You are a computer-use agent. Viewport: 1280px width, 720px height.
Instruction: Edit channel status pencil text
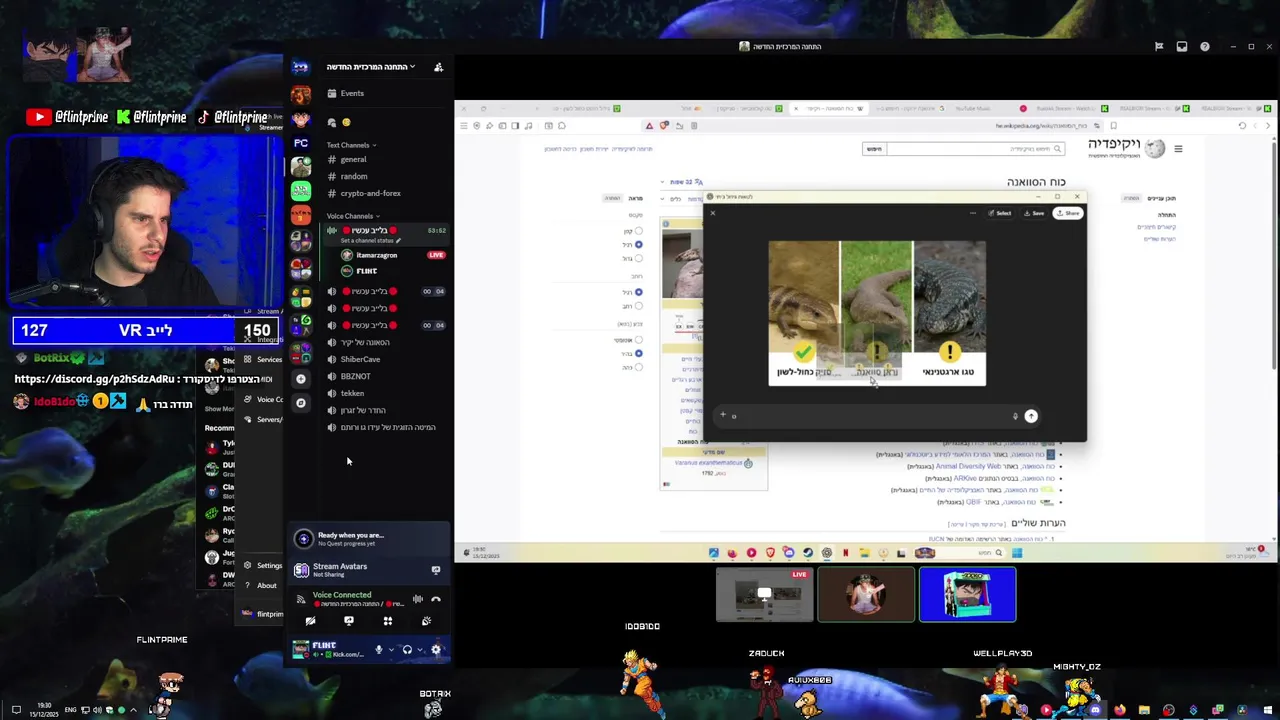tap(370, 241)
